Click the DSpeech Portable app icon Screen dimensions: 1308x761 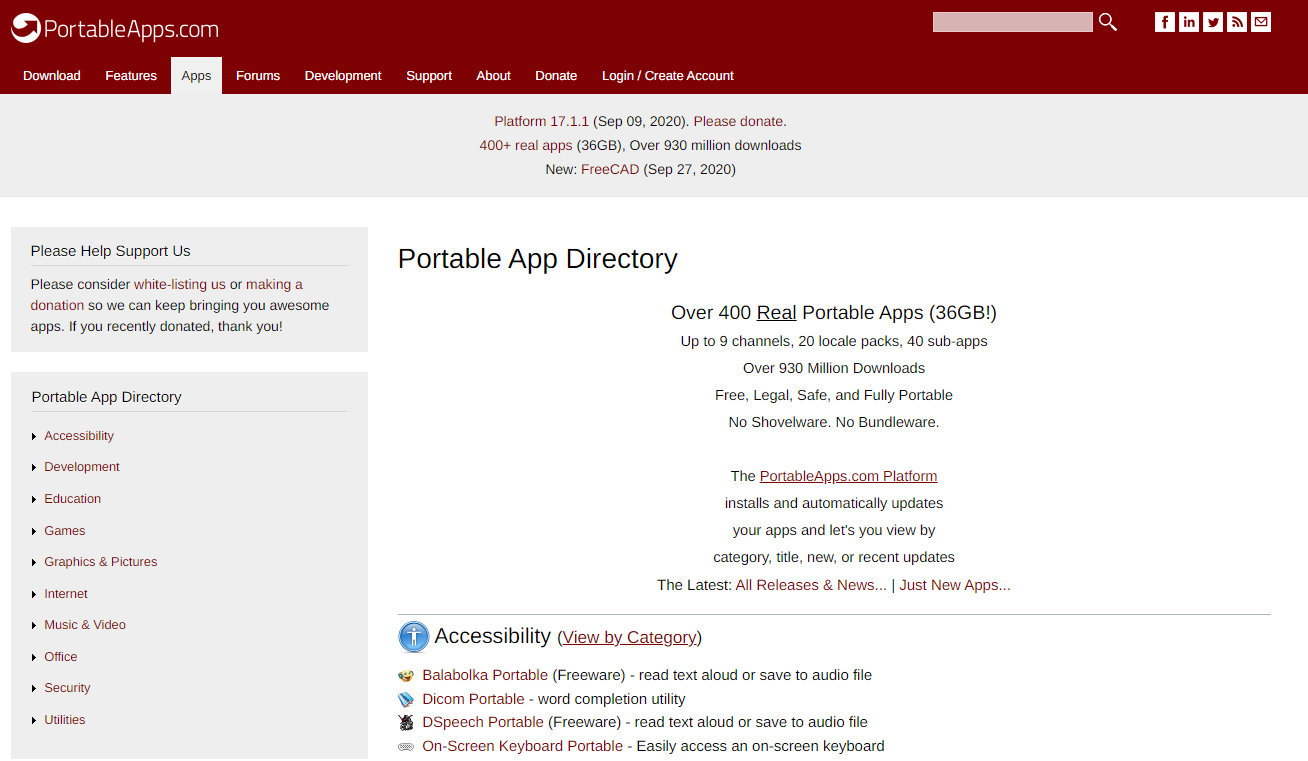click(x=406, y=722)
